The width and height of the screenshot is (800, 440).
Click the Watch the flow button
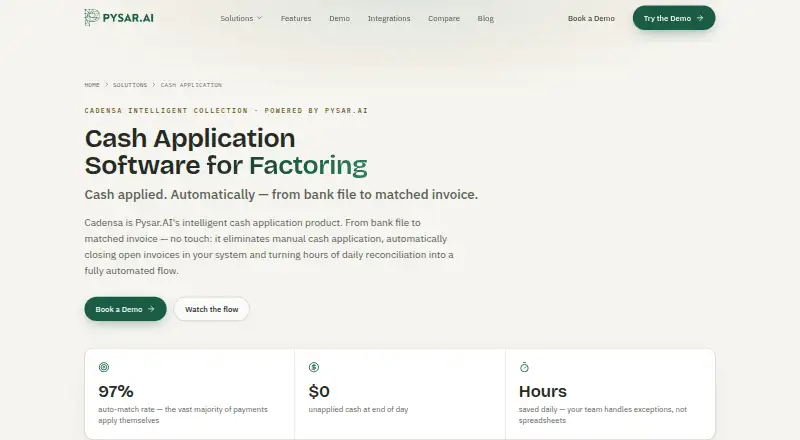(212, 309)
